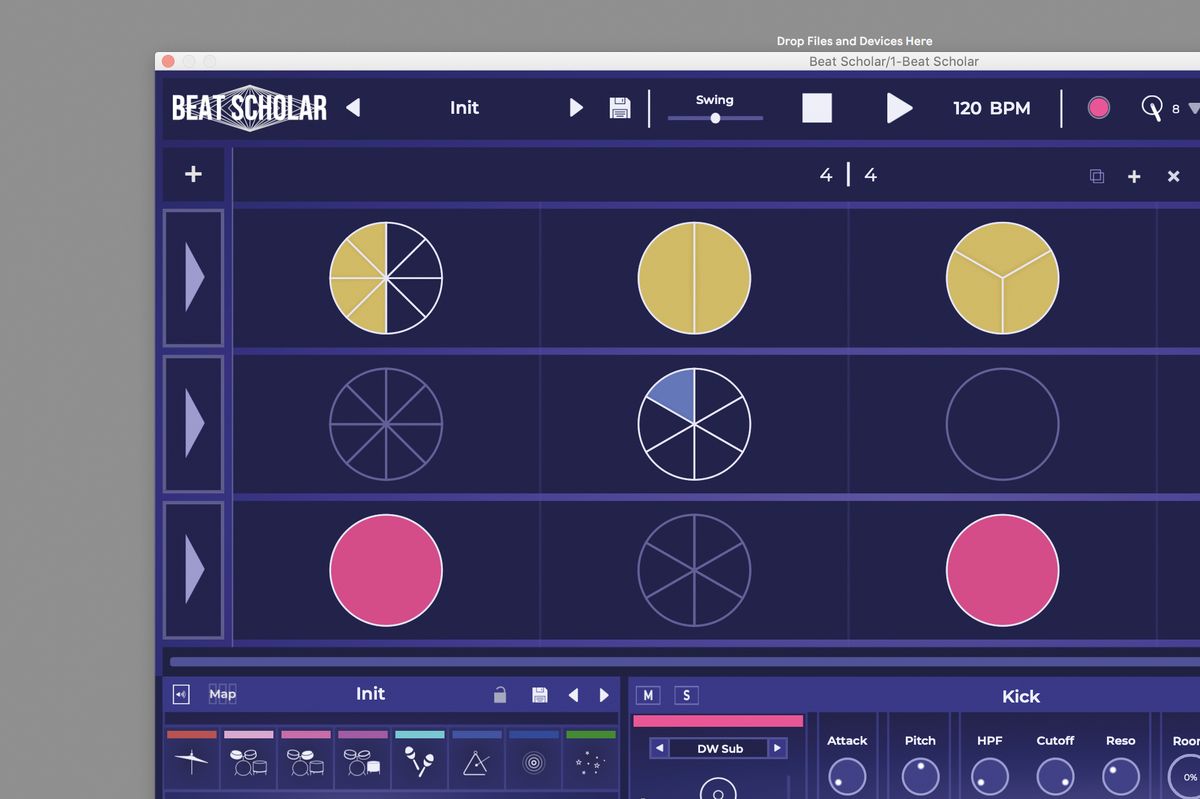The image size is (1200, 799).
Task: Click the Swing slider handle
Action: (715, 118)
